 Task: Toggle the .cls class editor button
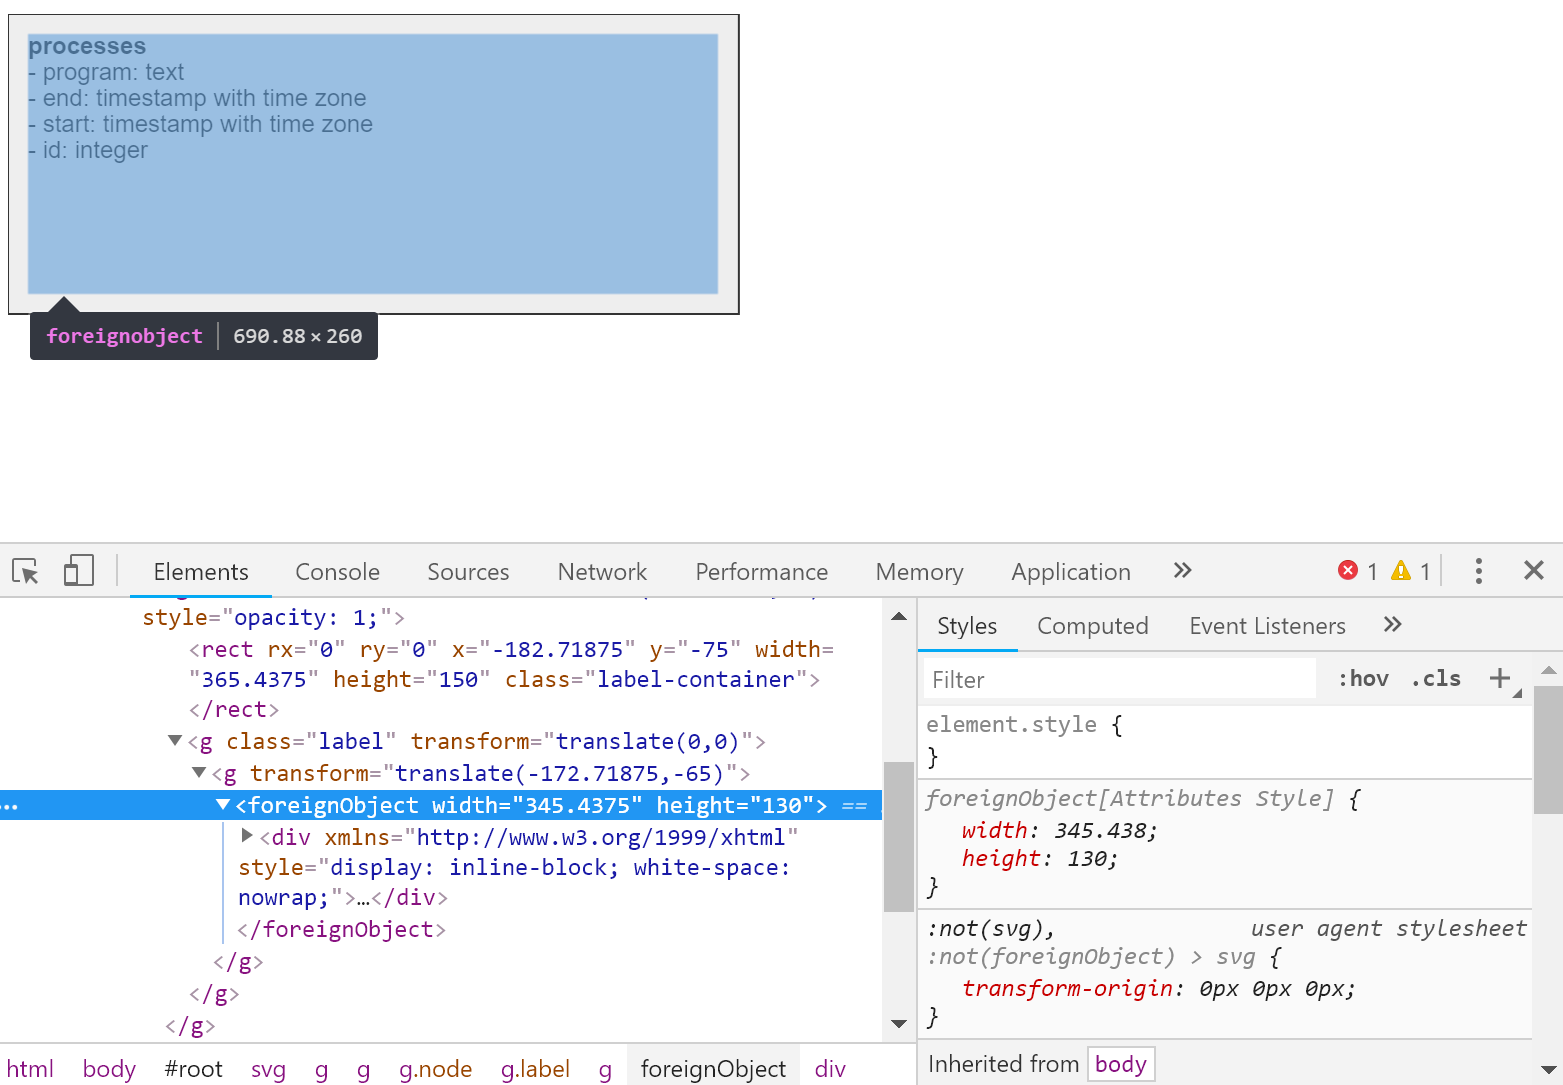(1436, 679)
